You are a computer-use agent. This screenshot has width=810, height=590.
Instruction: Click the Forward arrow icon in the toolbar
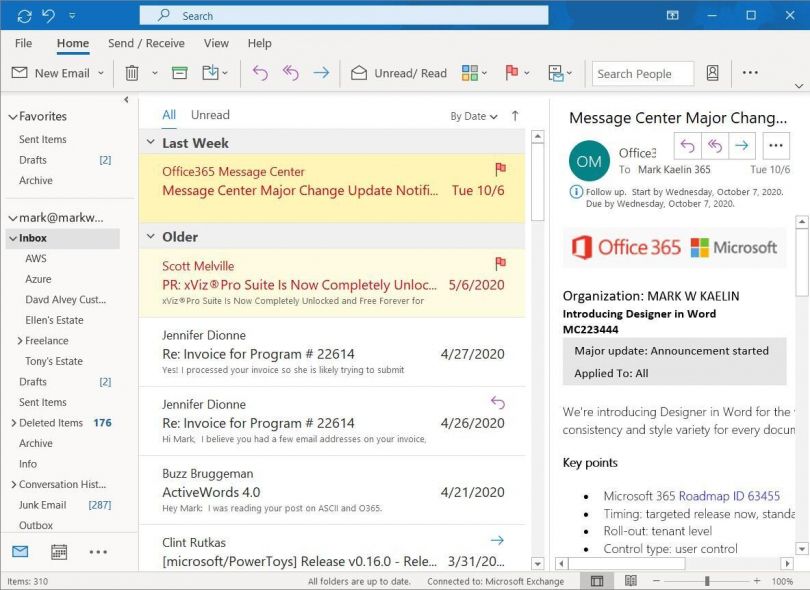pyautogui.click(x=319, y=73)
